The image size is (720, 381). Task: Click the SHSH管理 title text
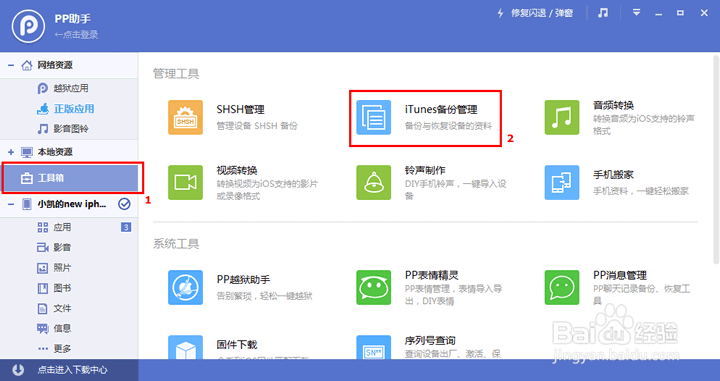click(241, 110)
